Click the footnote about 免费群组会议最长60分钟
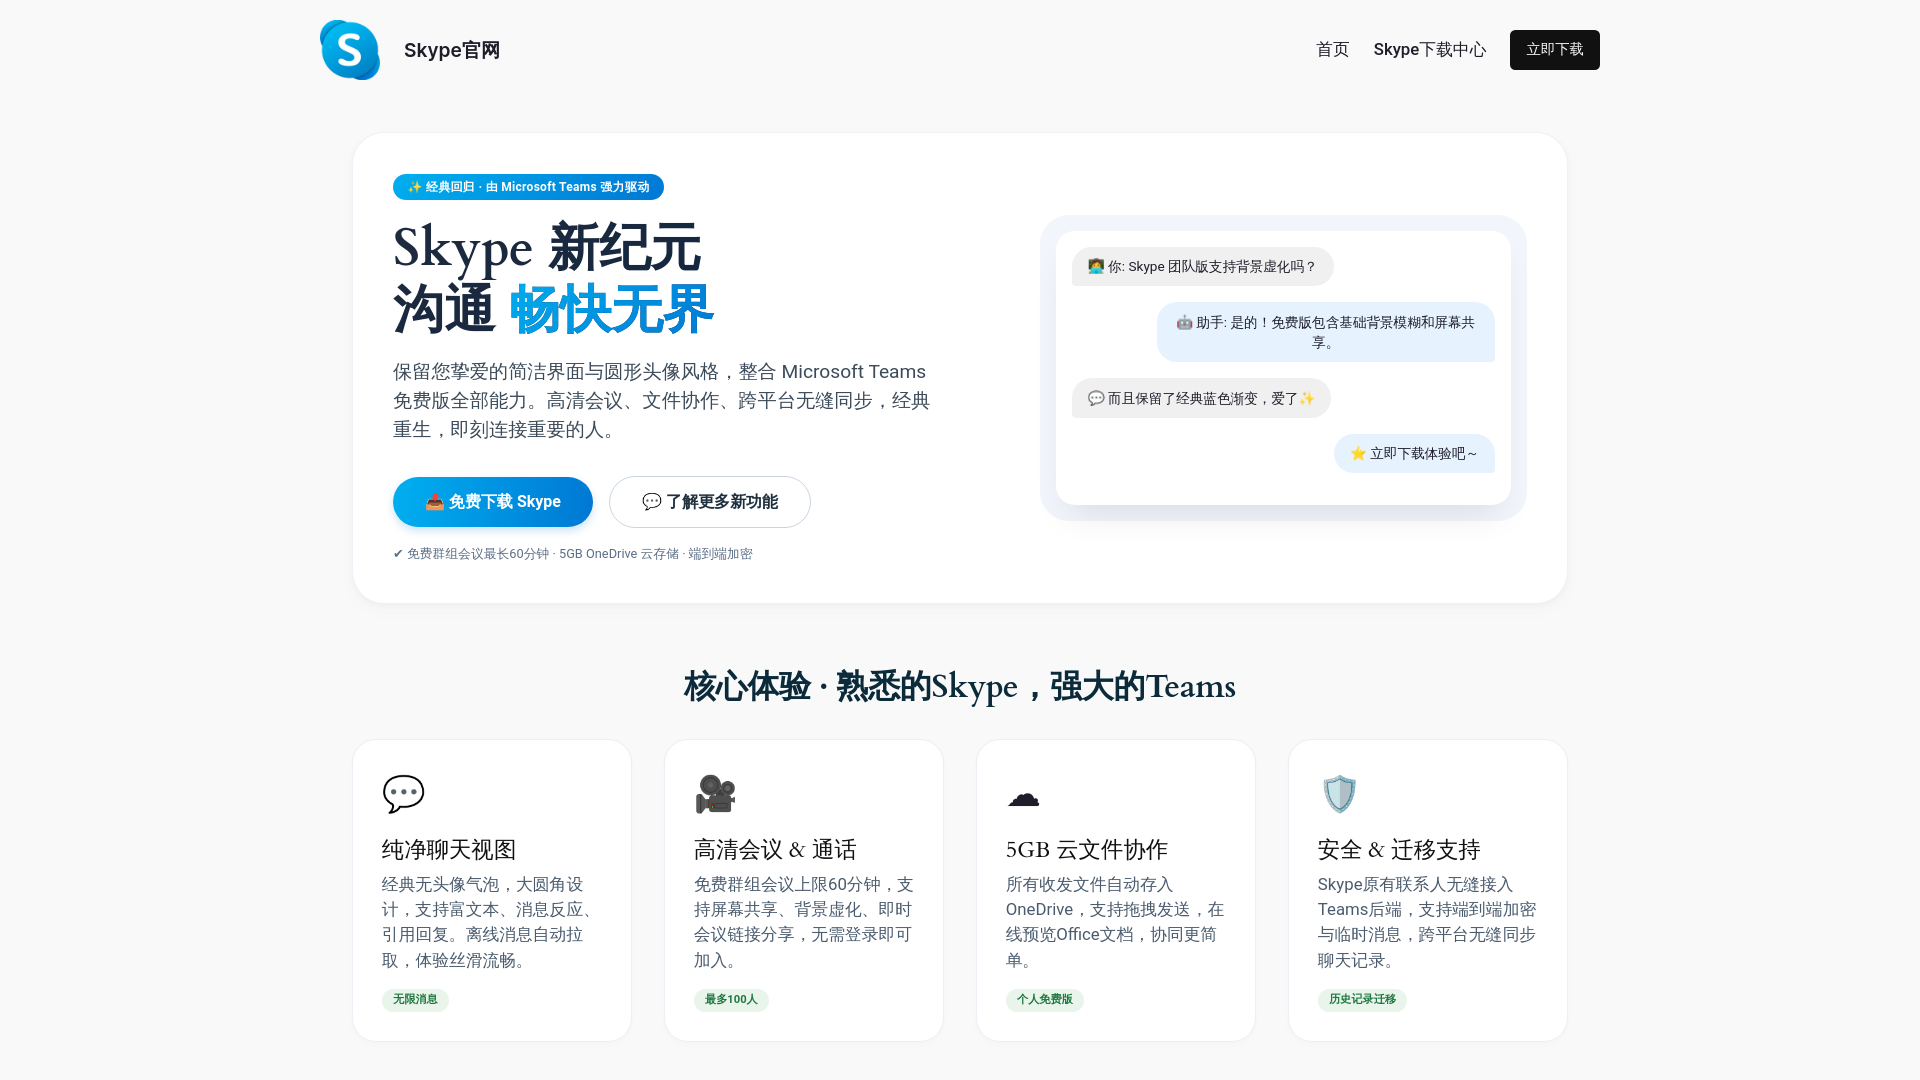Viewport: 1920px width, 1080px height. pos(573,554)
